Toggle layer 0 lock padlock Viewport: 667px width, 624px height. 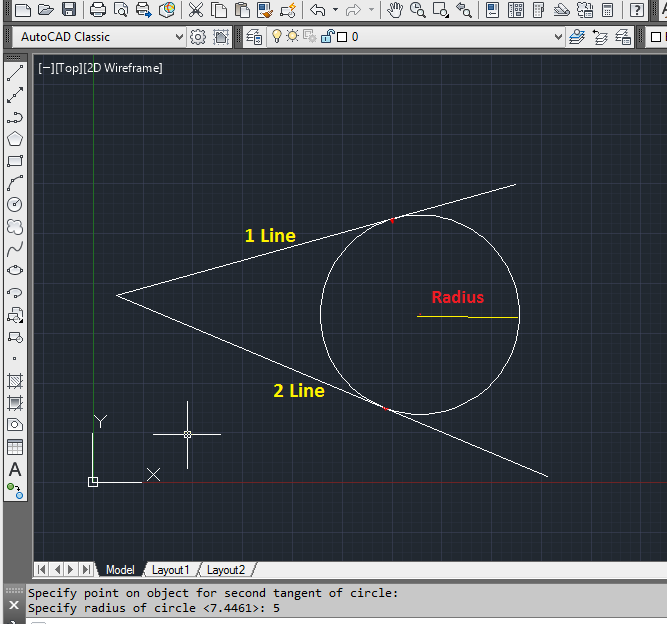tap(327, 37)
